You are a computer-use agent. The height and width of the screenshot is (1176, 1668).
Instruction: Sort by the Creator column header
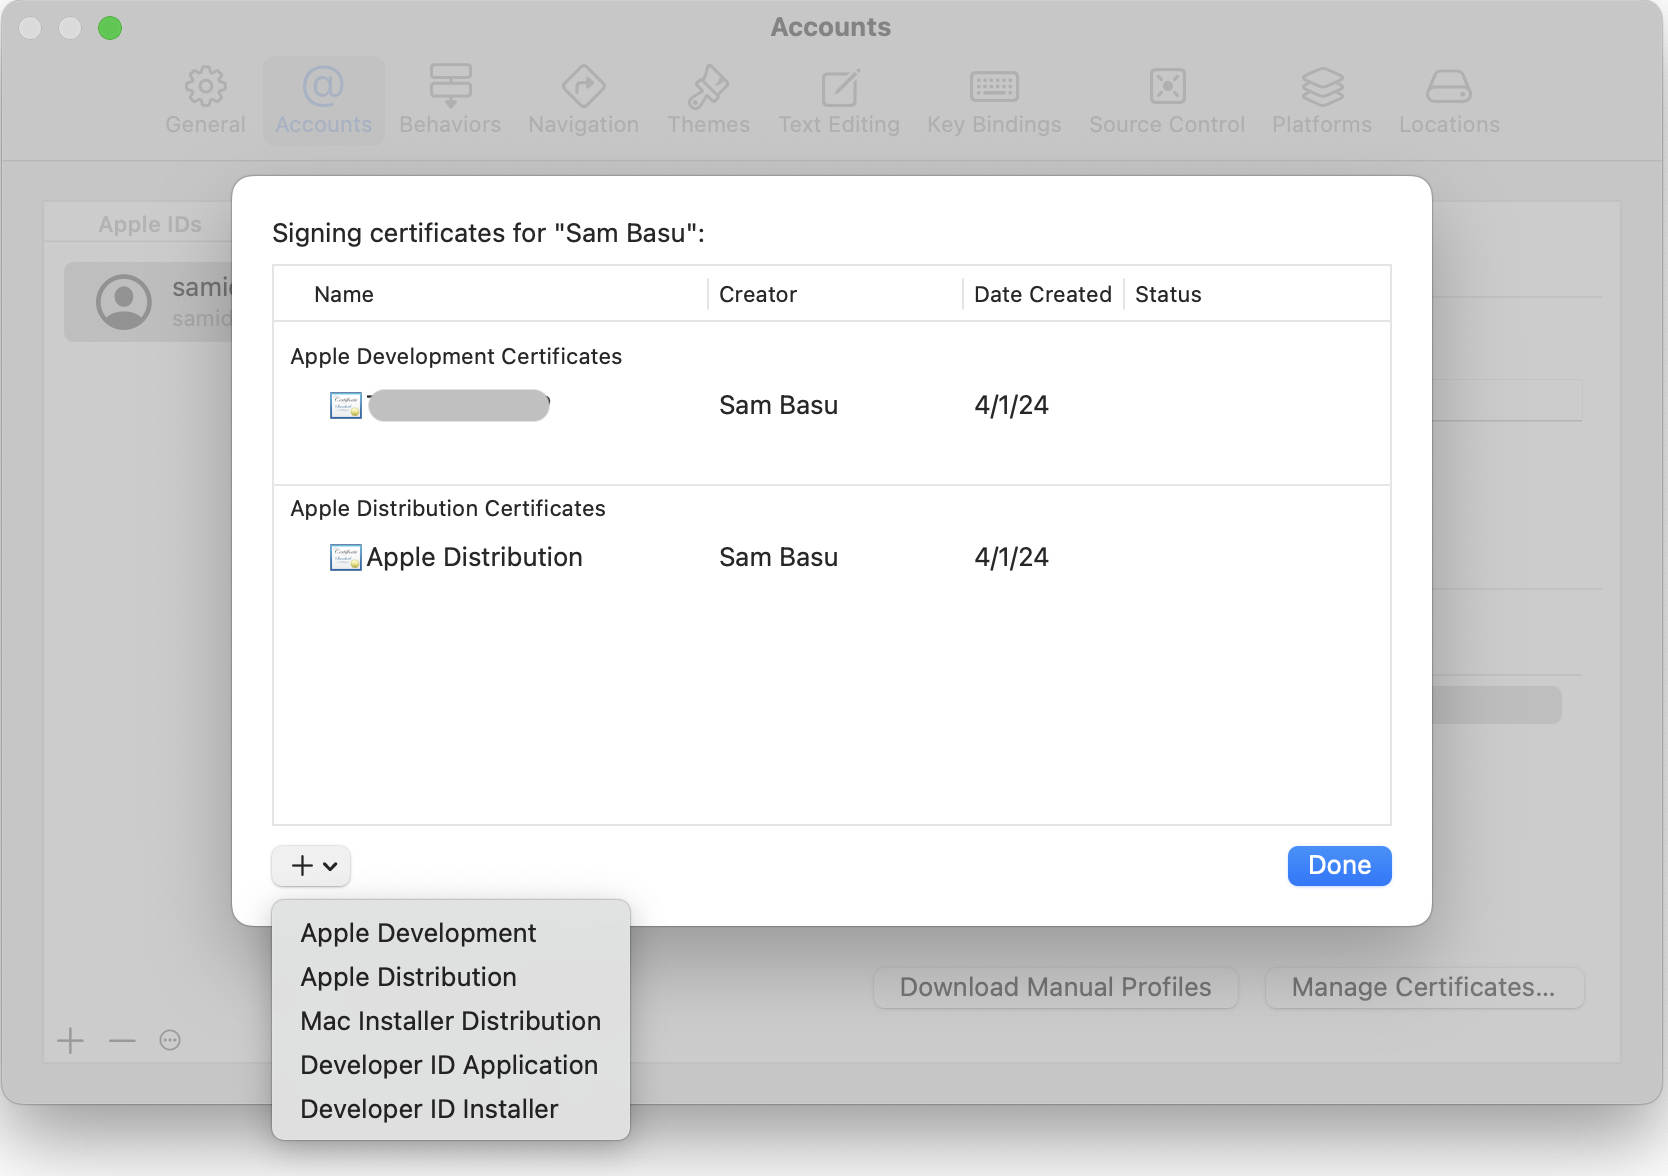coord(758,294)
